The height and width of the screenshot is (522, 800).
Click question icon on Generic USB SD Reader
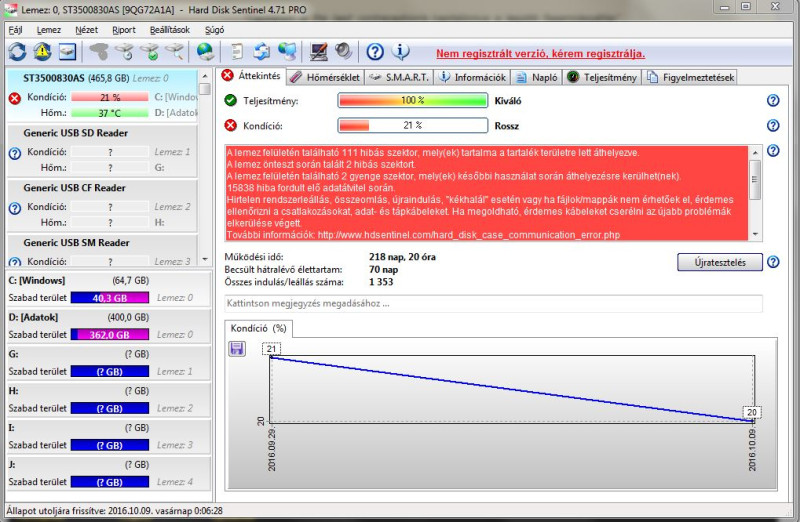(15, 153)
